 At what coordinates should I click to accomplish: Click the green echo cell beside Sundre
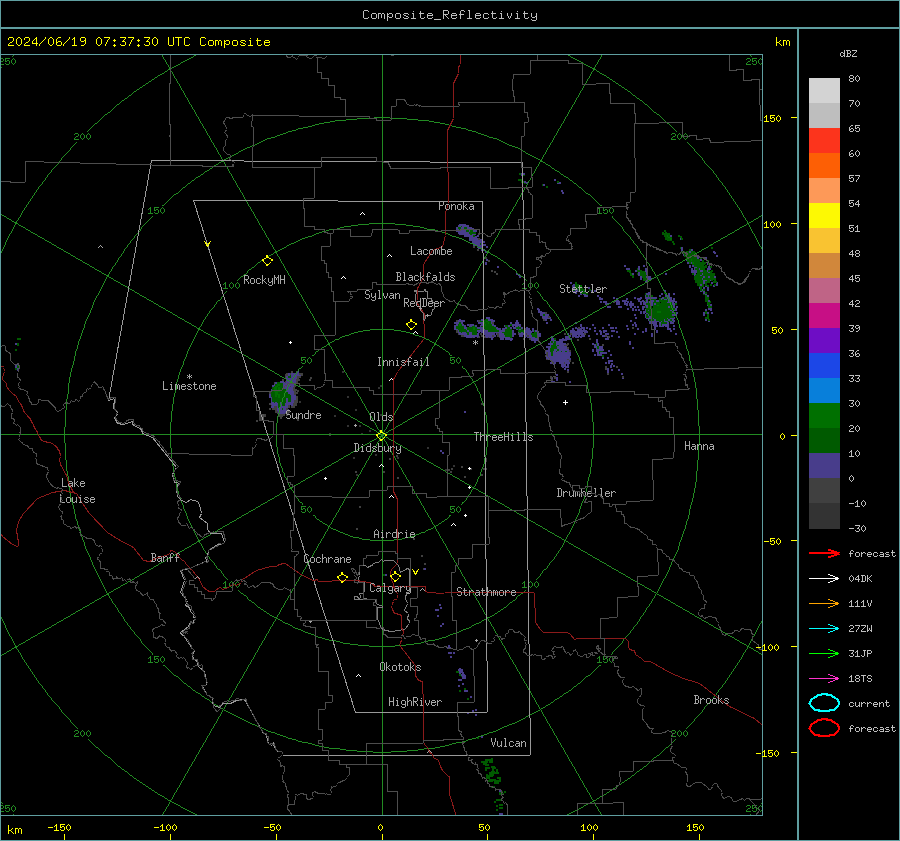(282, 394)
